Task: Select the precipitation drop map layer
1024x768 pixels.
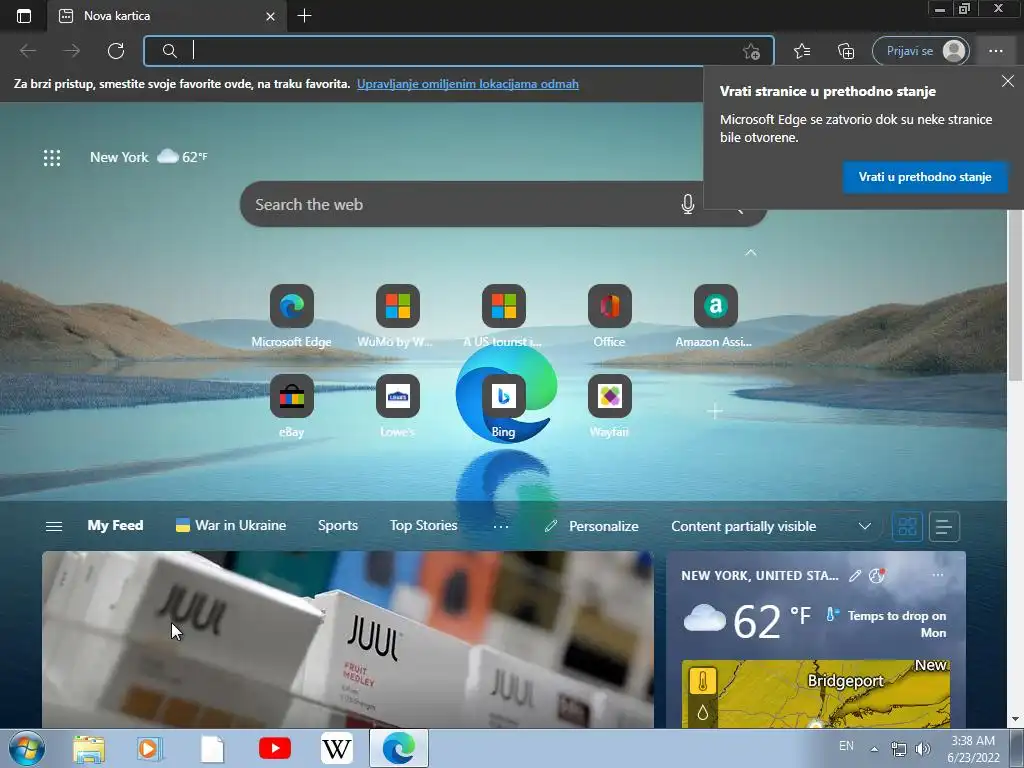Action: click(703, 712)
